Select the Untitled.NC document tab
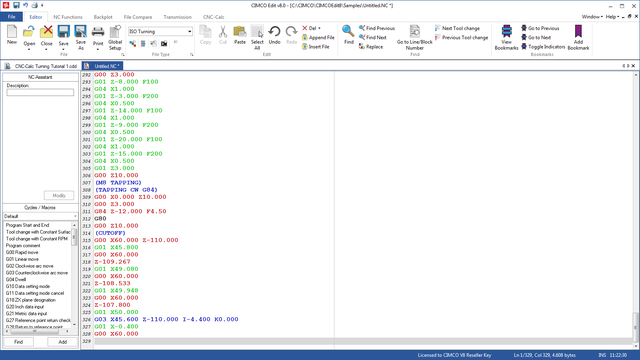Screen dimensions: 640x360 coord(102,66)
